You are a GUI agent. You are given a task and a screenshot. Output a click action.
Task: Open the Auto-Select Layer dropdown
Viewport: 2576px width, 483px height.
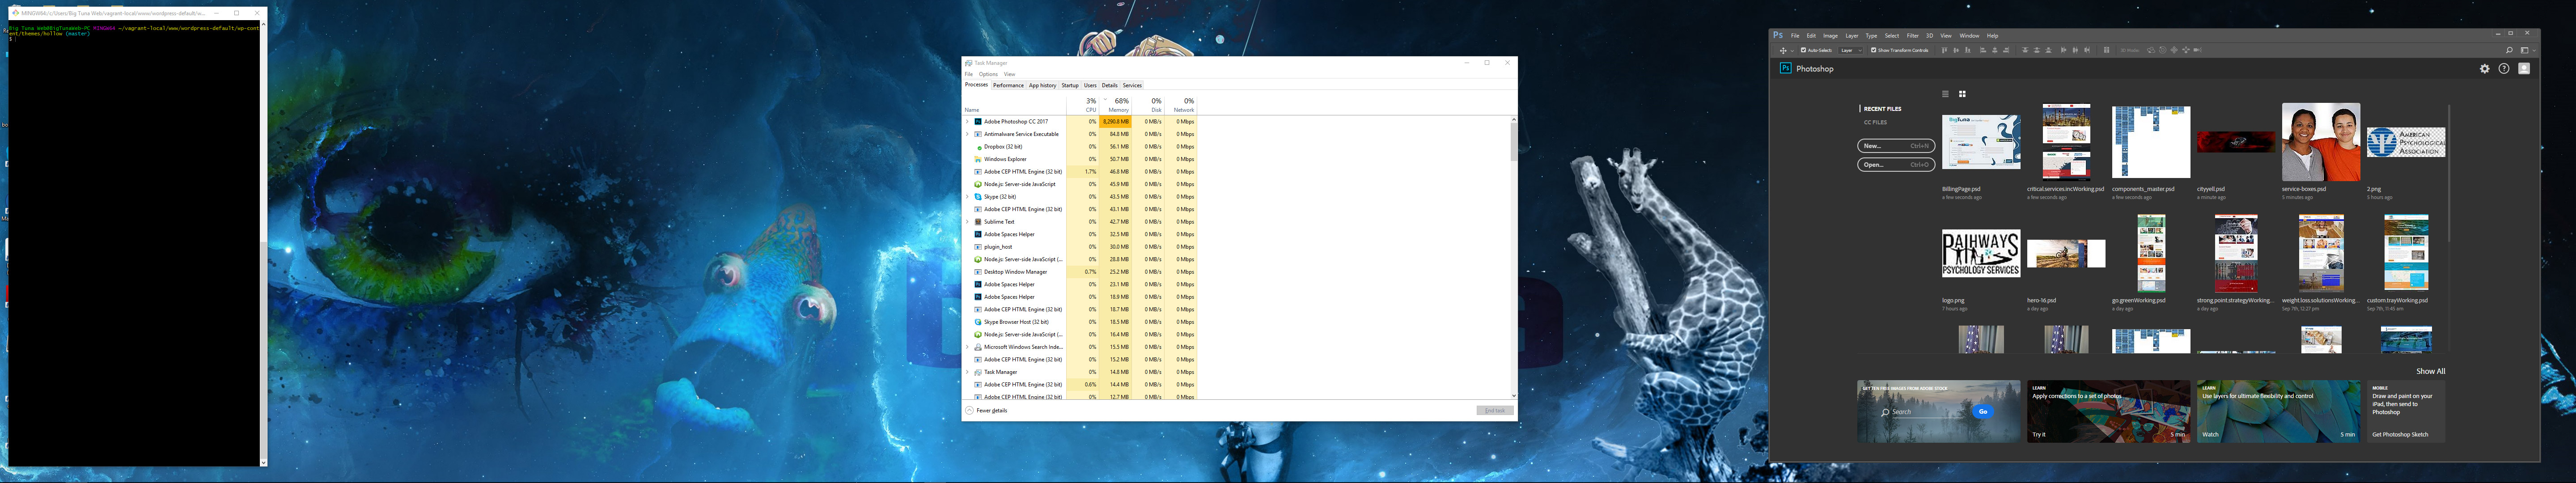[1851, 50]
